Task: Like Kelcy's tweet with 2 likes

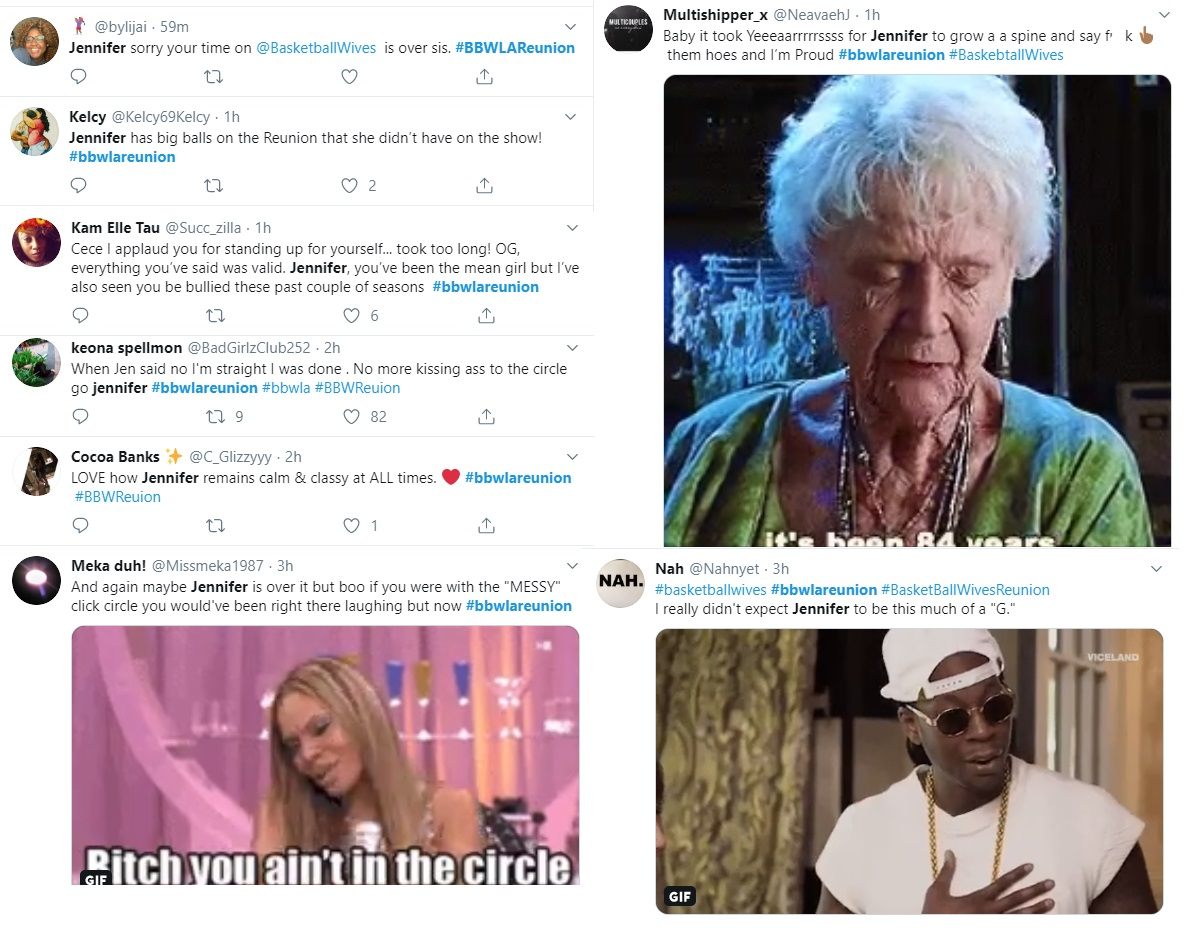Action: click(x=349, y=185)
